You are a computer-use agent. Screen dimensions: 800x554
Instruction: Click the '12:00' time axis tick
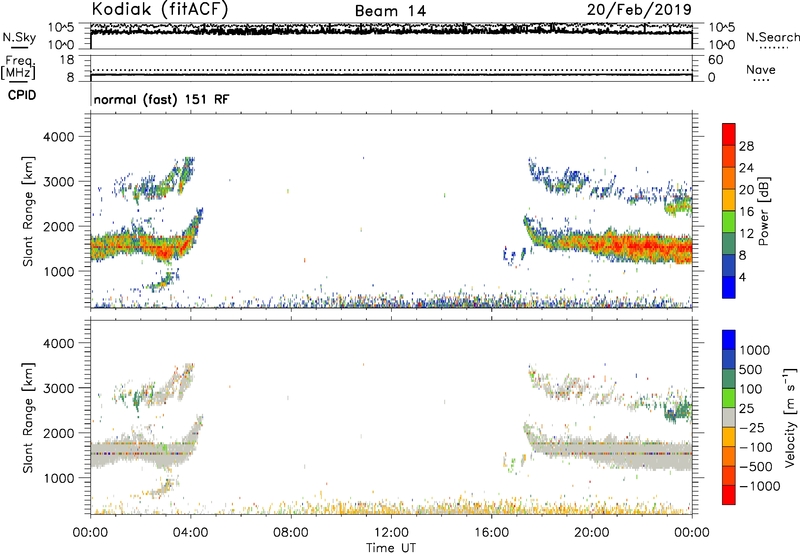pyautogui.click(x=391, y=533)
